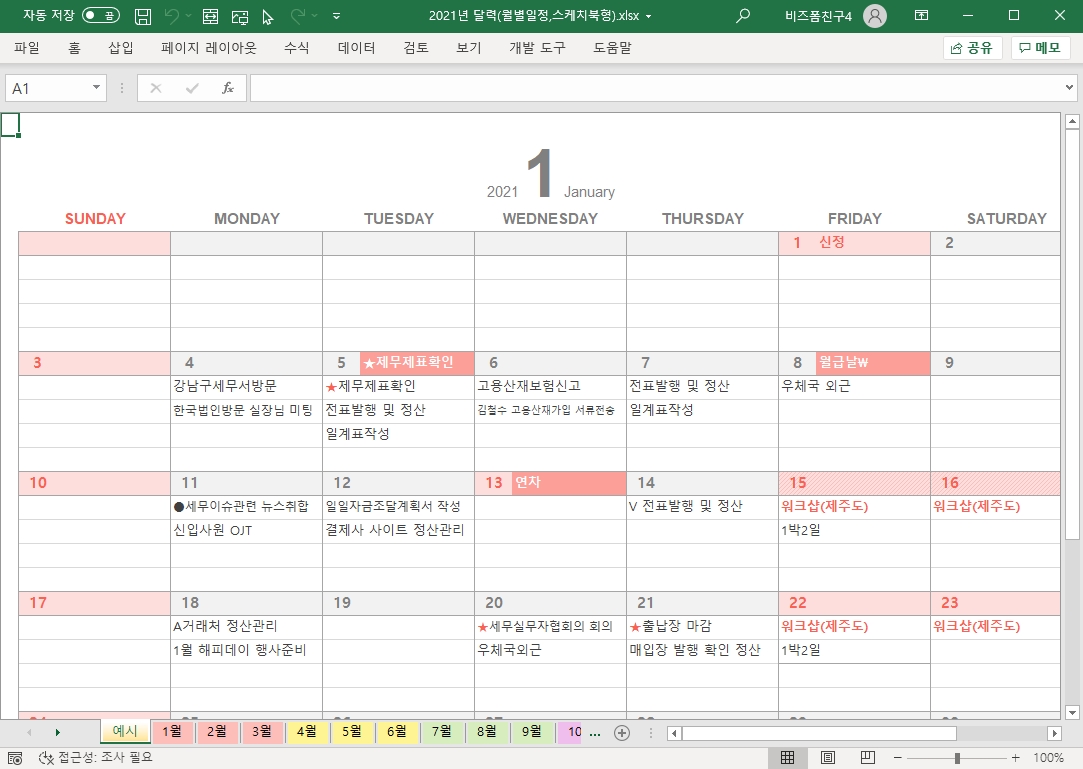Click the horizontal scrollbar right arrow

[x=1054, y=733]
